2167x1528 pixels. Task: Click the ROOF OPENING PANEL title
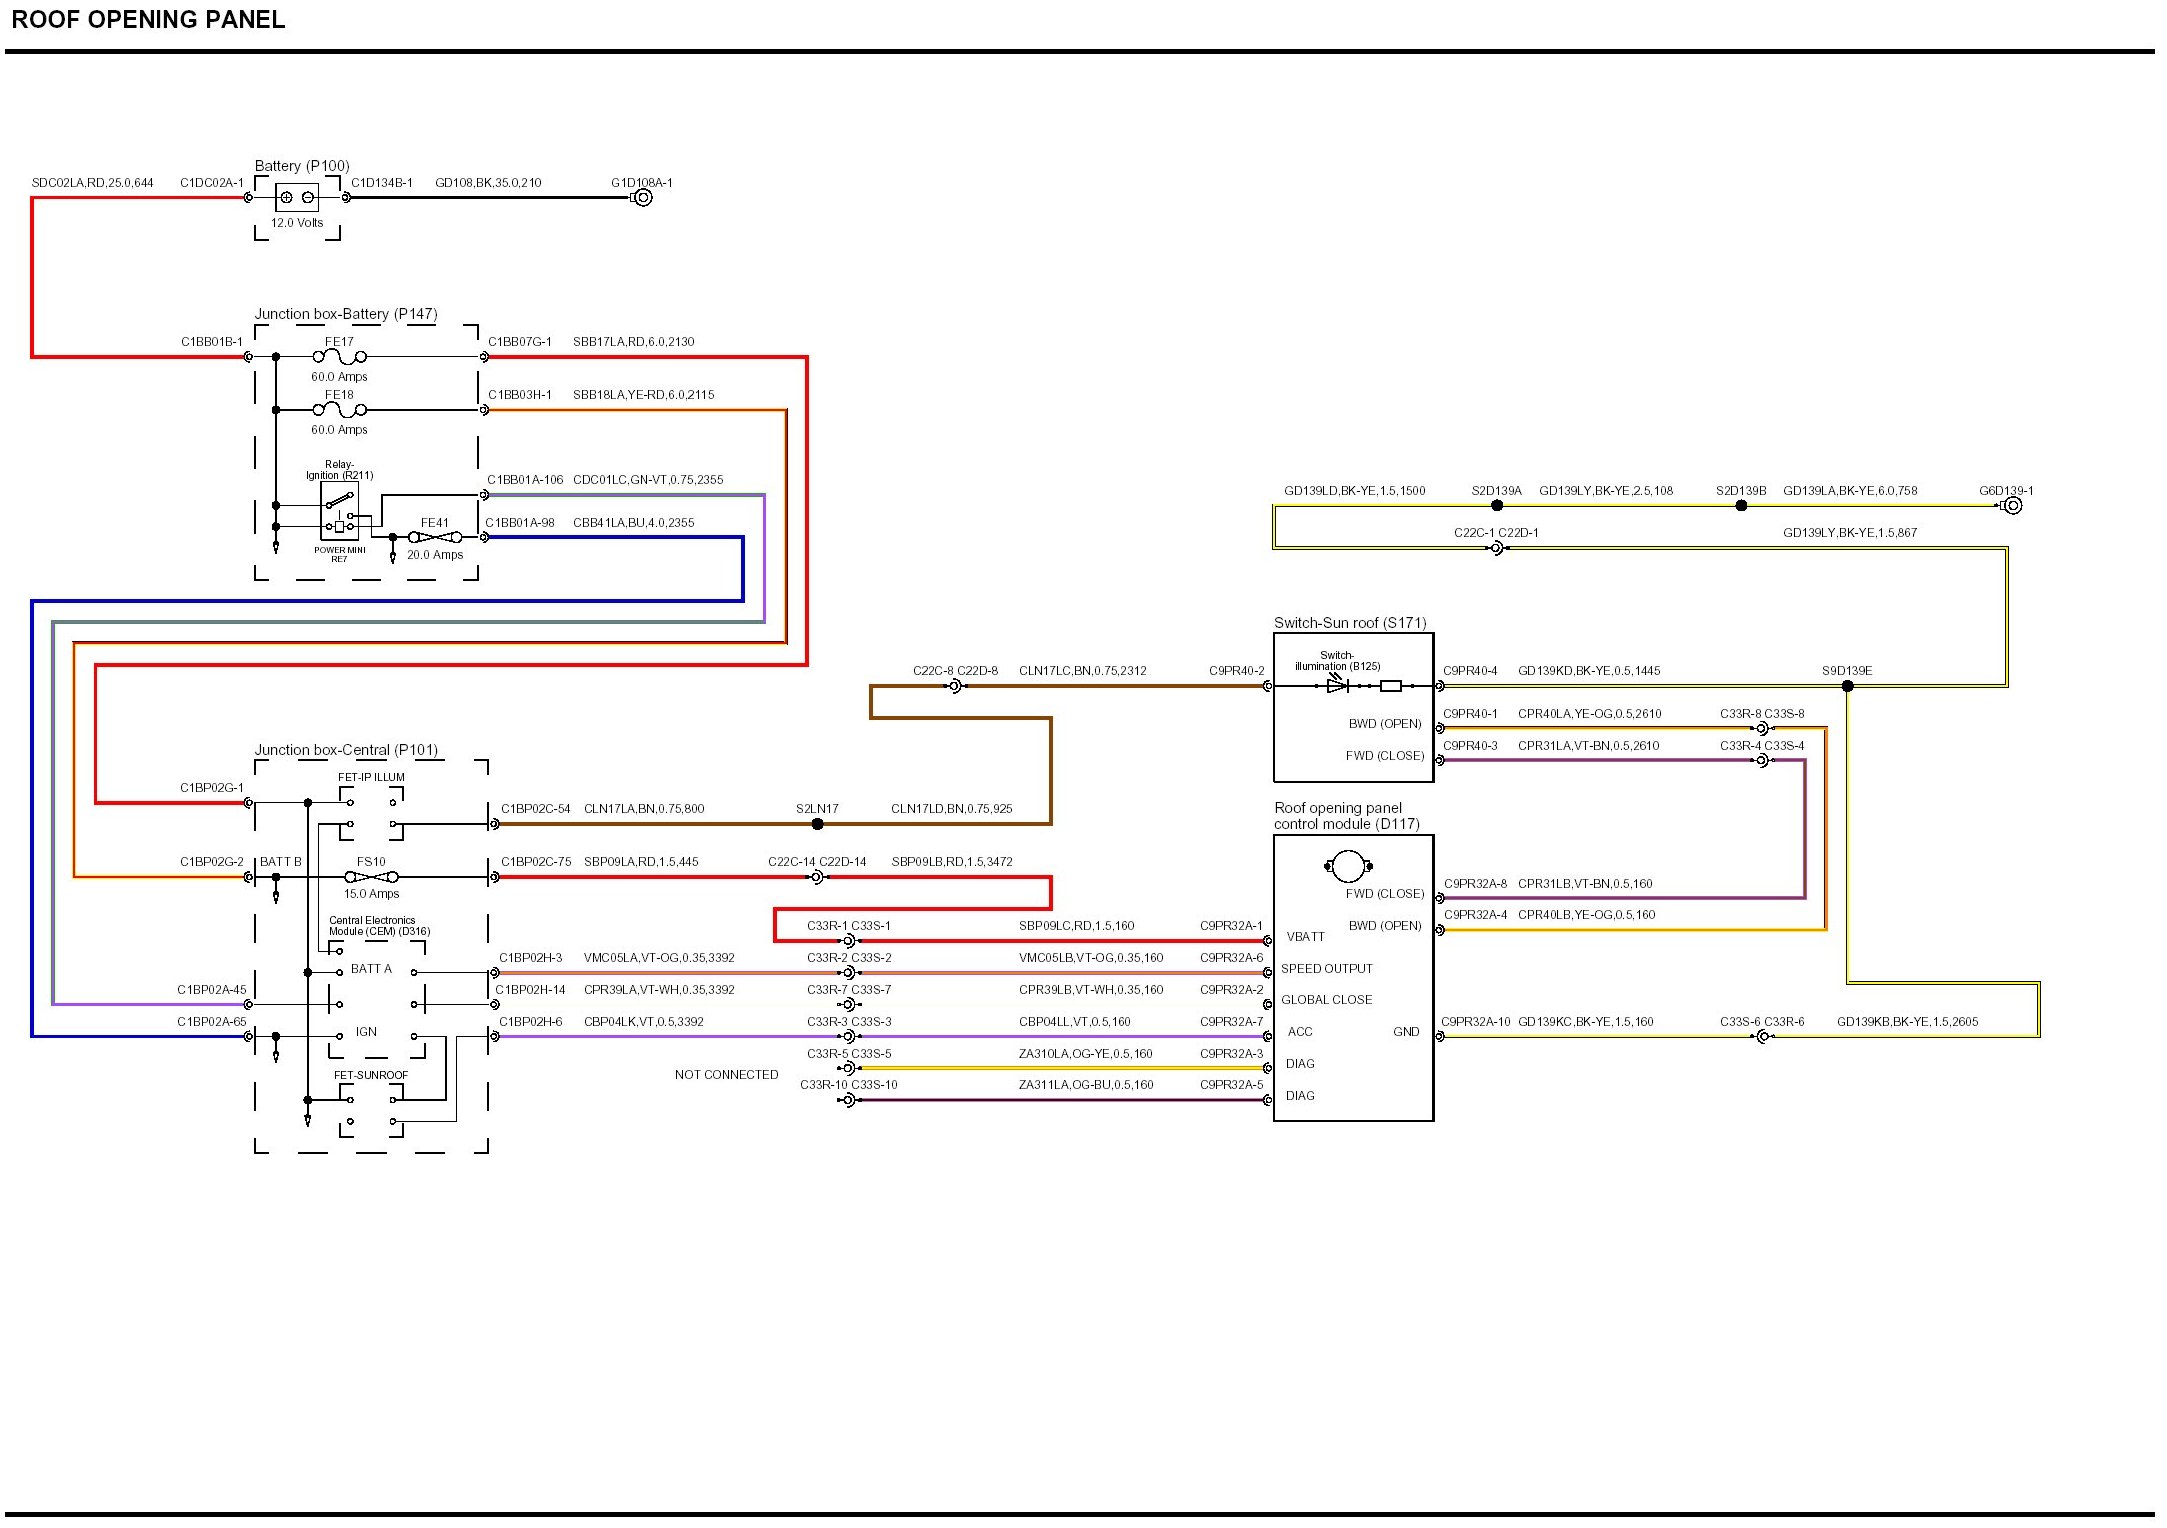coord(148,20)
